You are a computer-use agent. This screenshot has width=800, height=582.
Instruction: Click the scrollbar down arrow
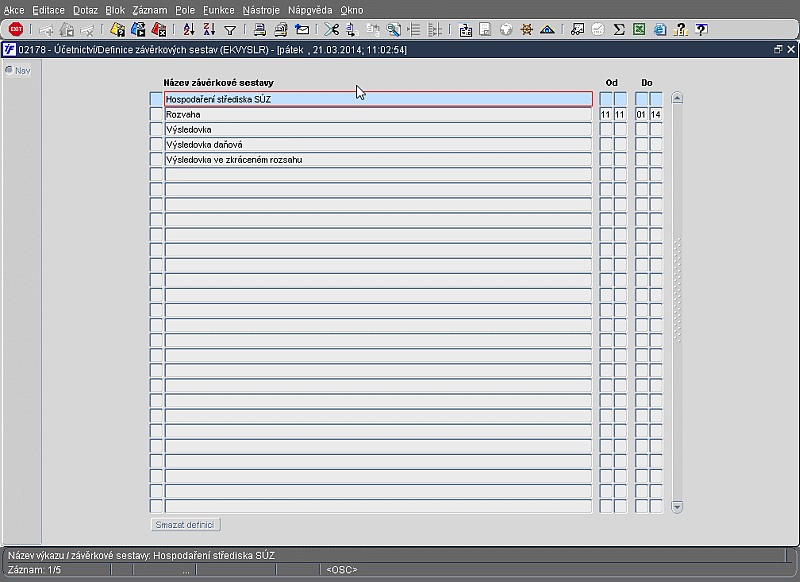point(677,507)
